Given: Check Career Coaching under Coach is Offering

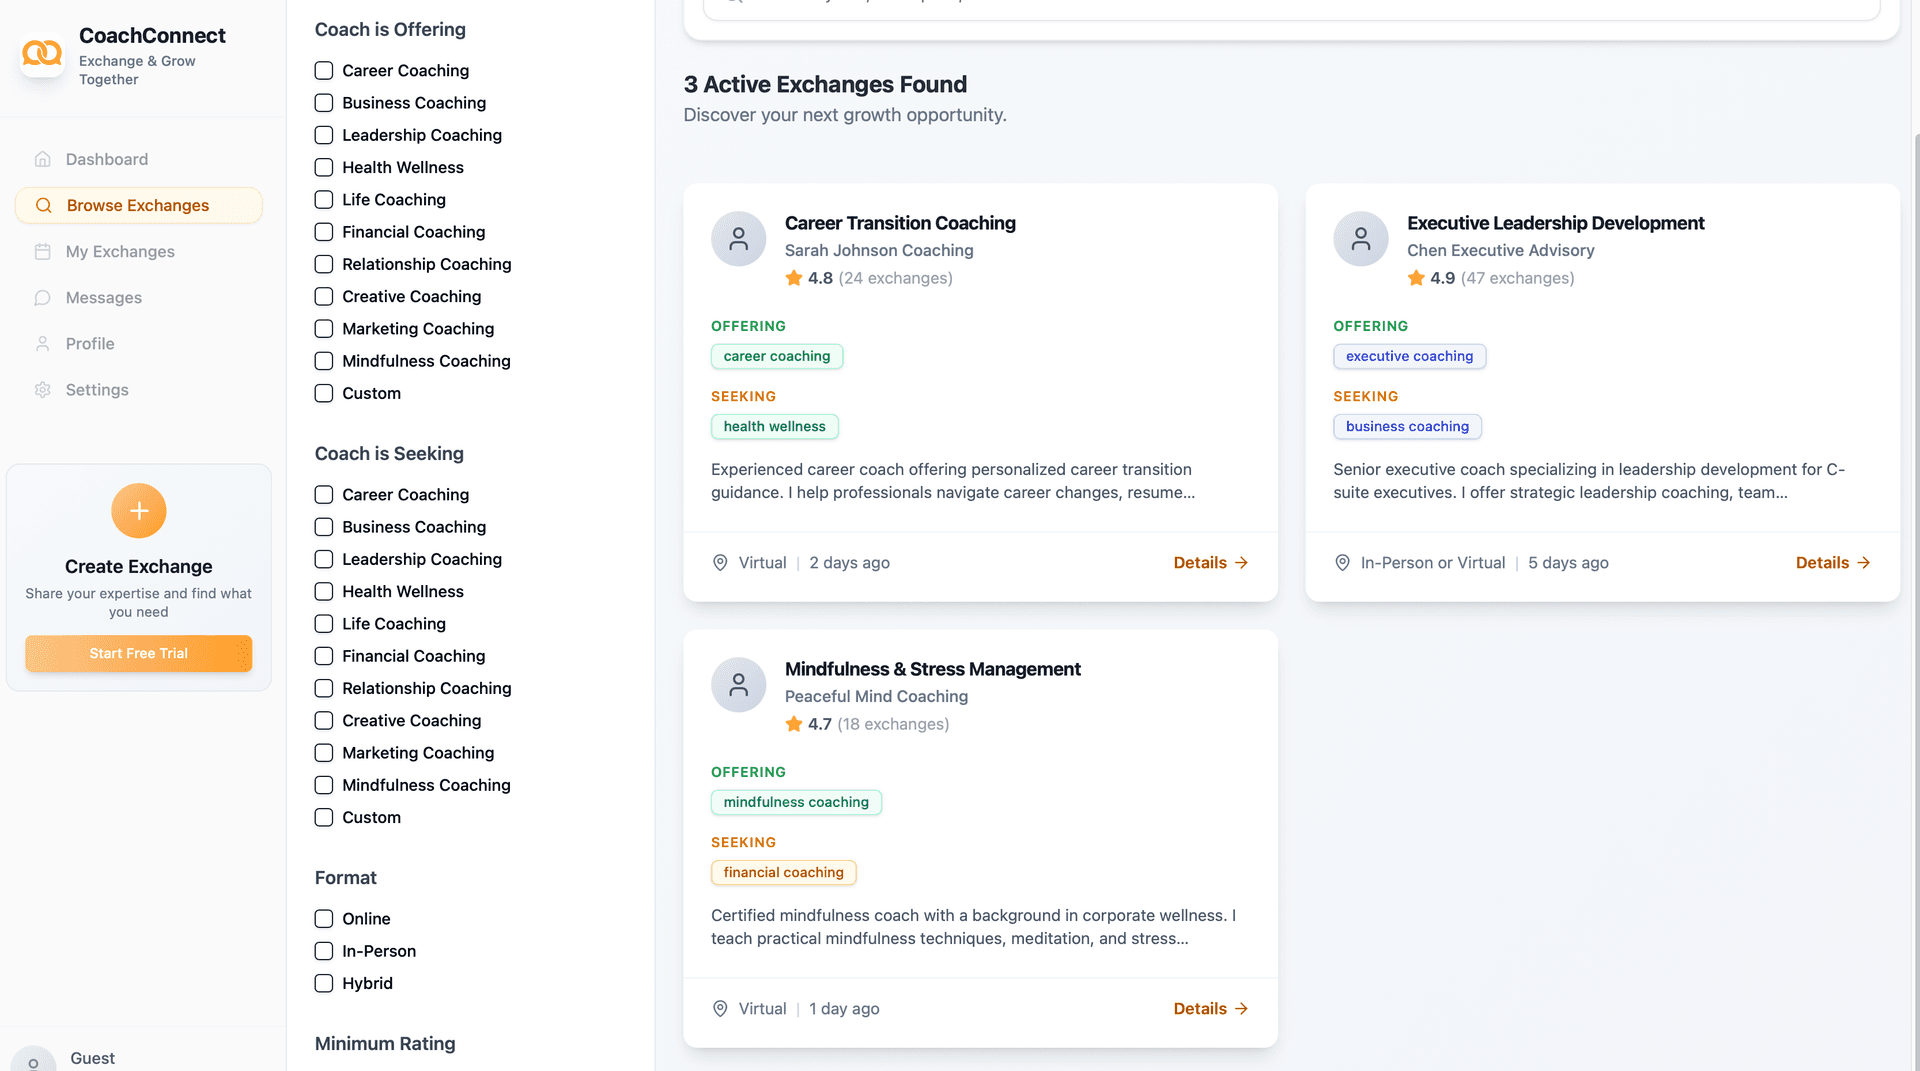Looking at the screenshot, I should coord(324,71).
